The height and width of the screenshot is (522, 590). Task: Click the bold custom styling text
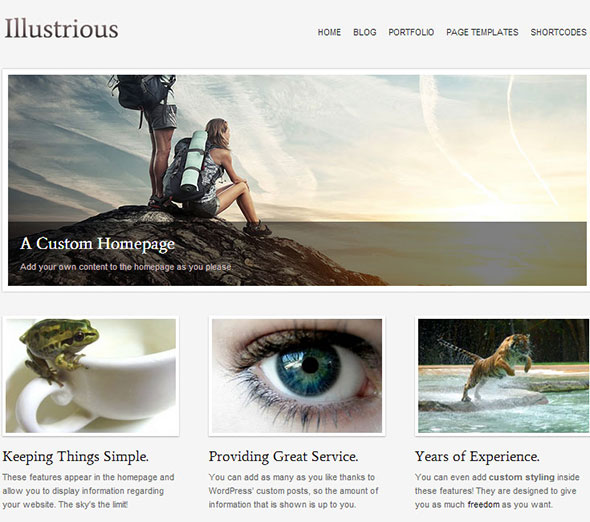(522, 477)
